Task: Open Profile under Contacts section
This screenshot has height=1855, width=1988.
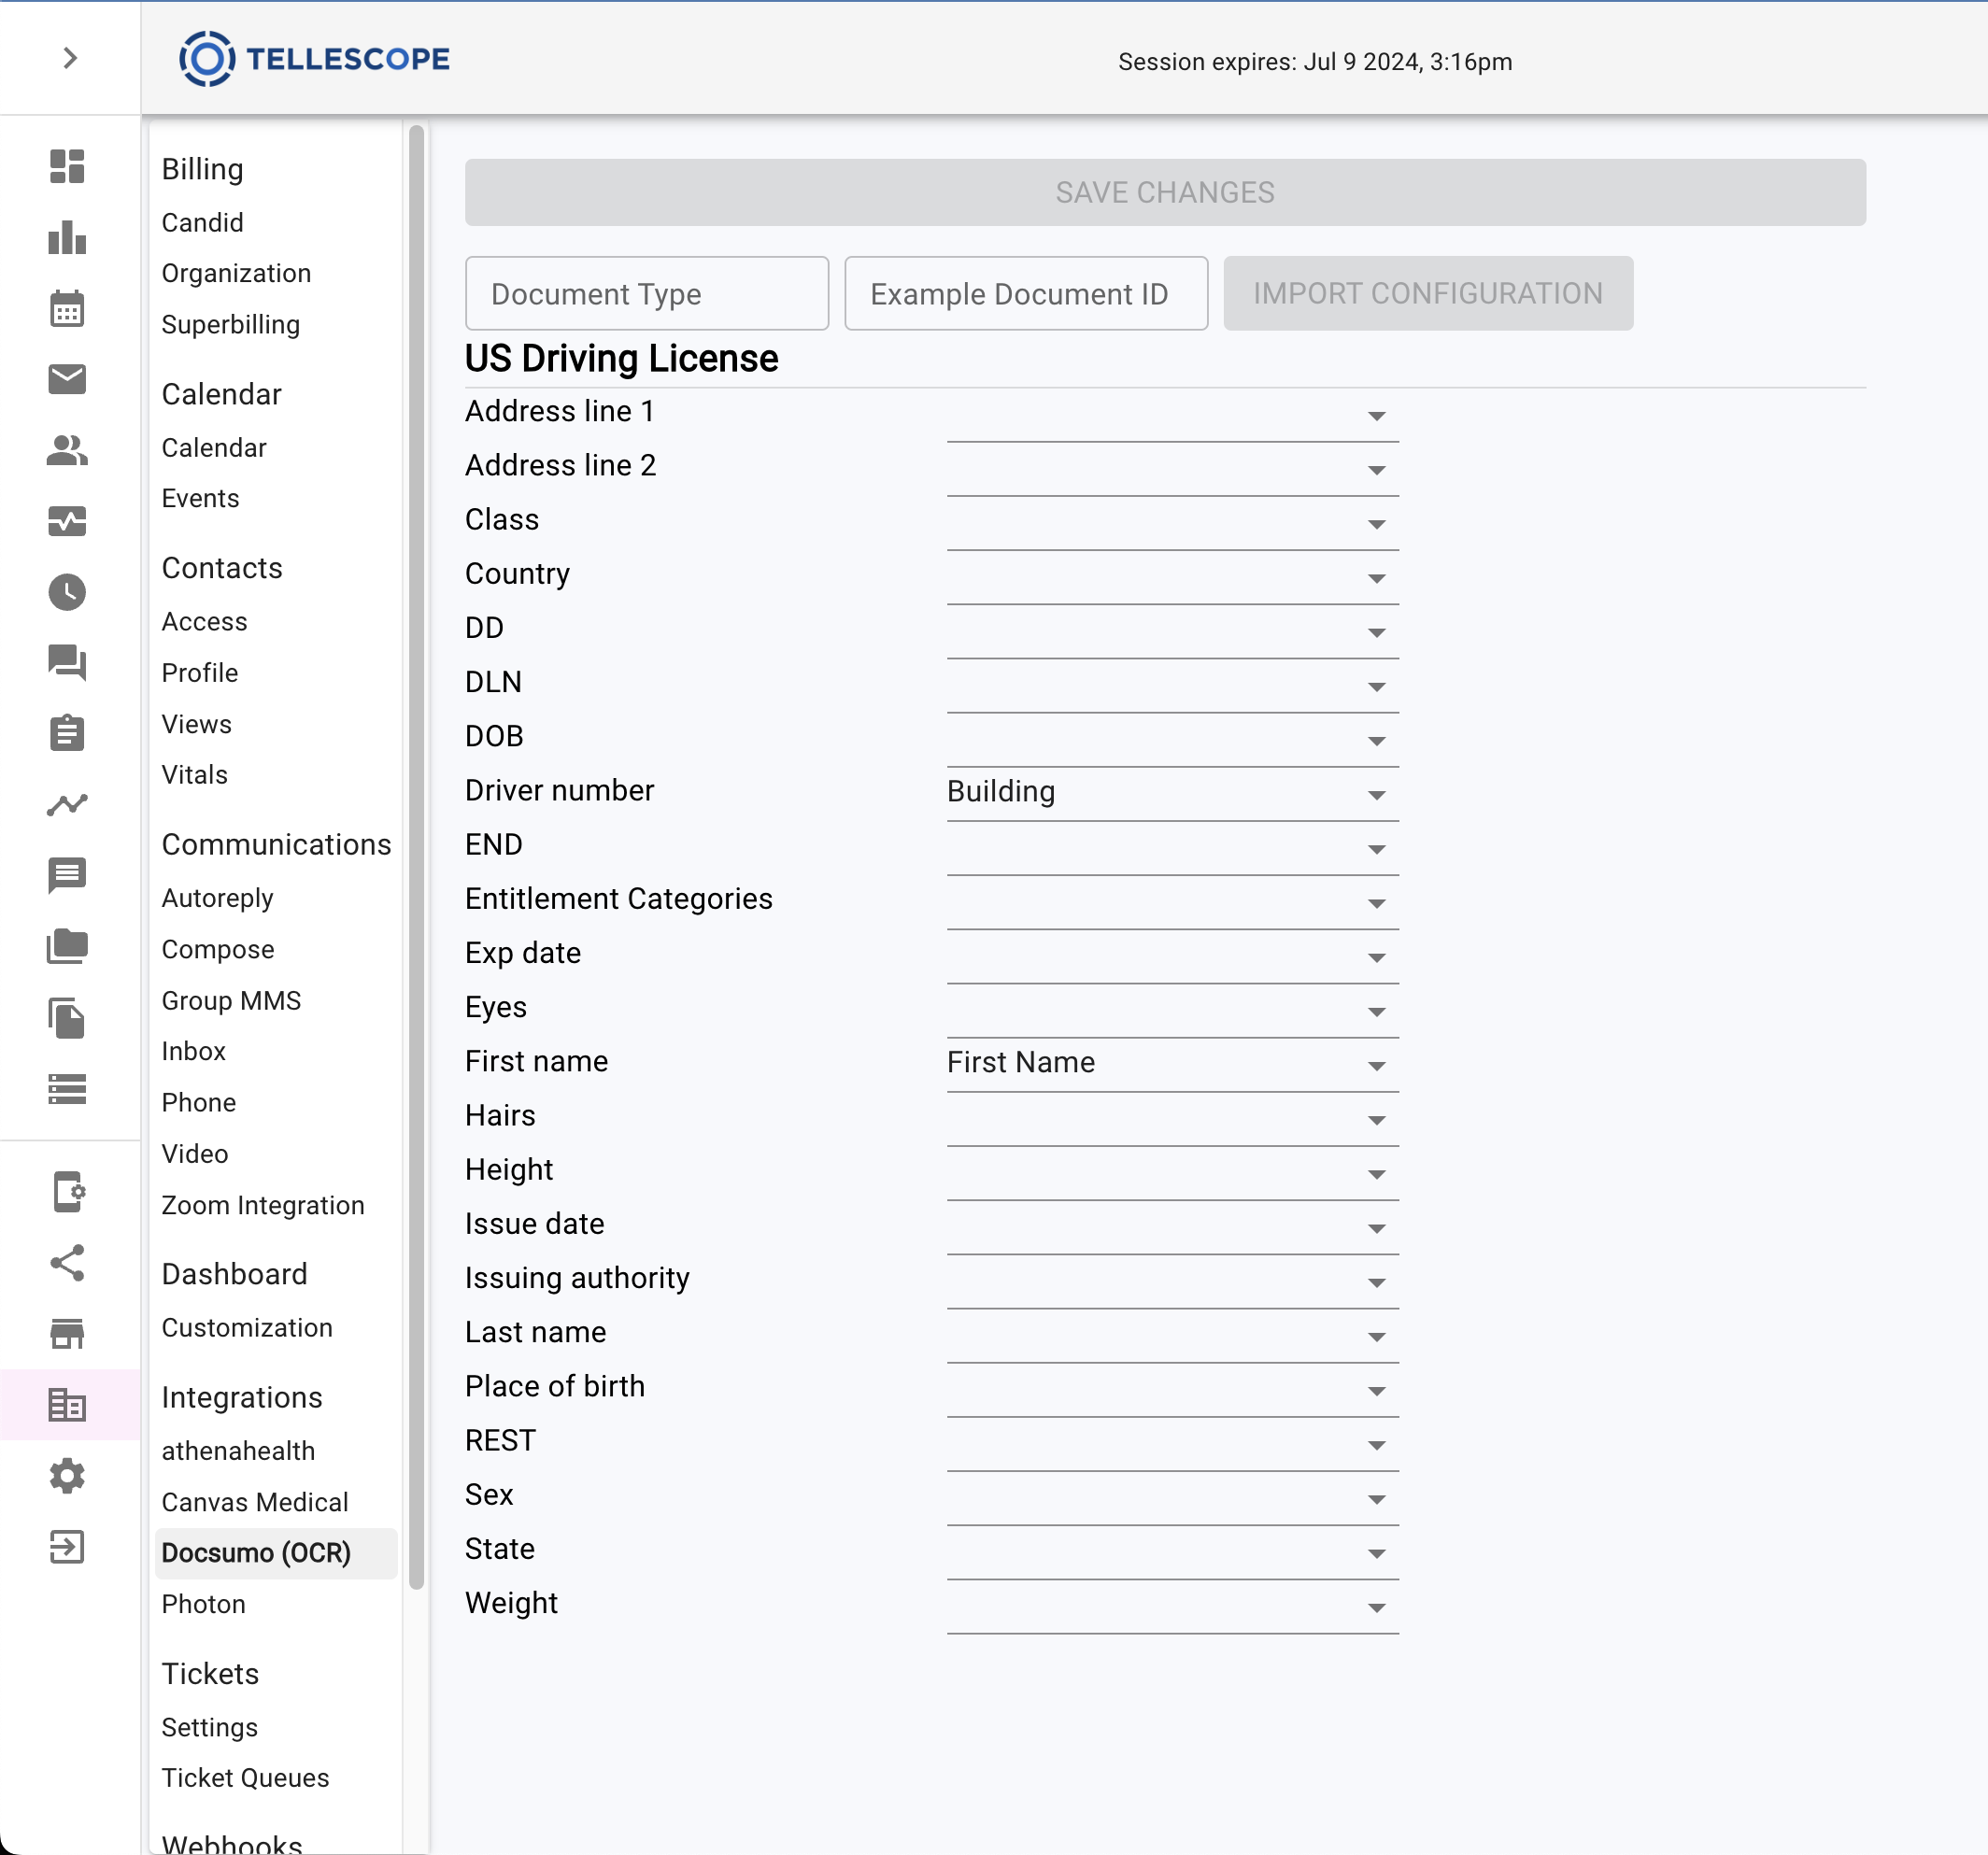Action: tap(200, 673)
